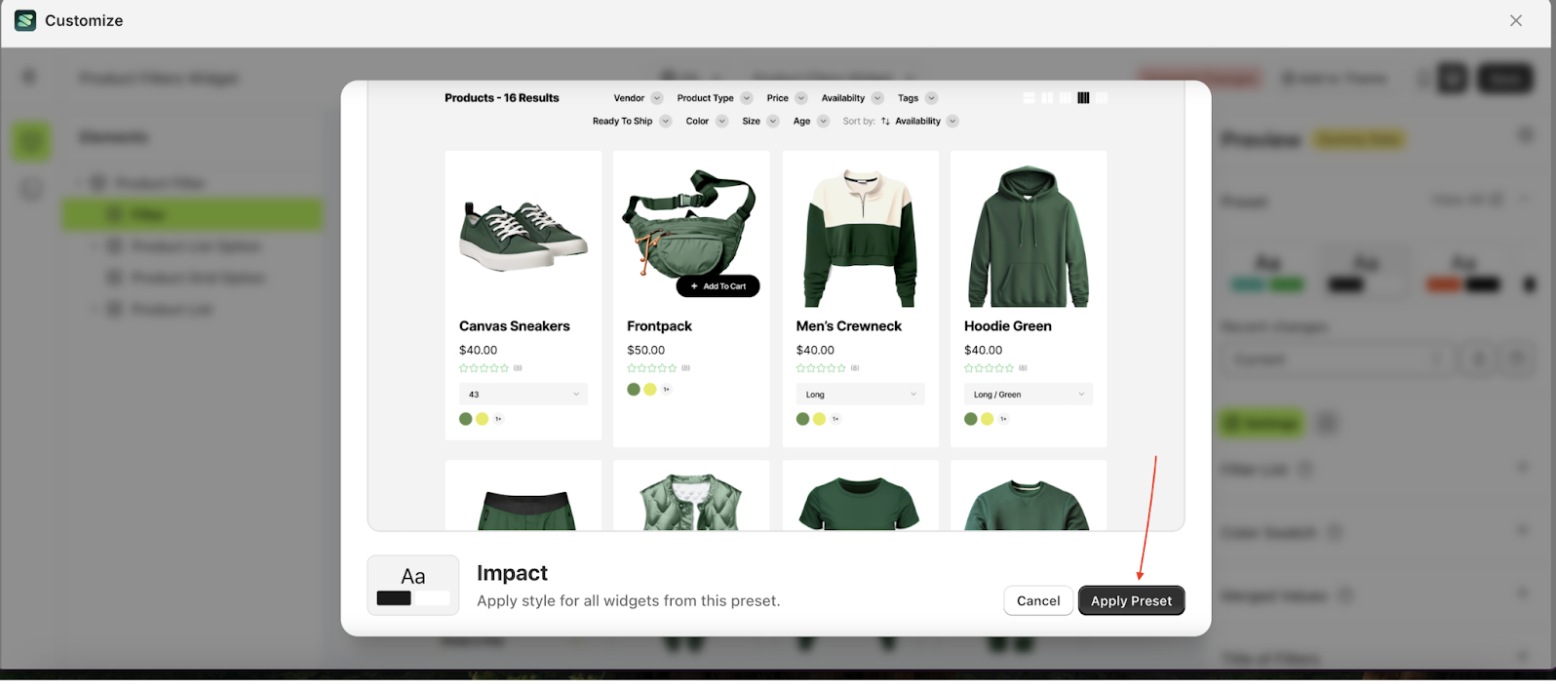The width and height of the screenshot is (1556, 684).
Task: Click the green app logo beside Customize
Action: [25, 21]
